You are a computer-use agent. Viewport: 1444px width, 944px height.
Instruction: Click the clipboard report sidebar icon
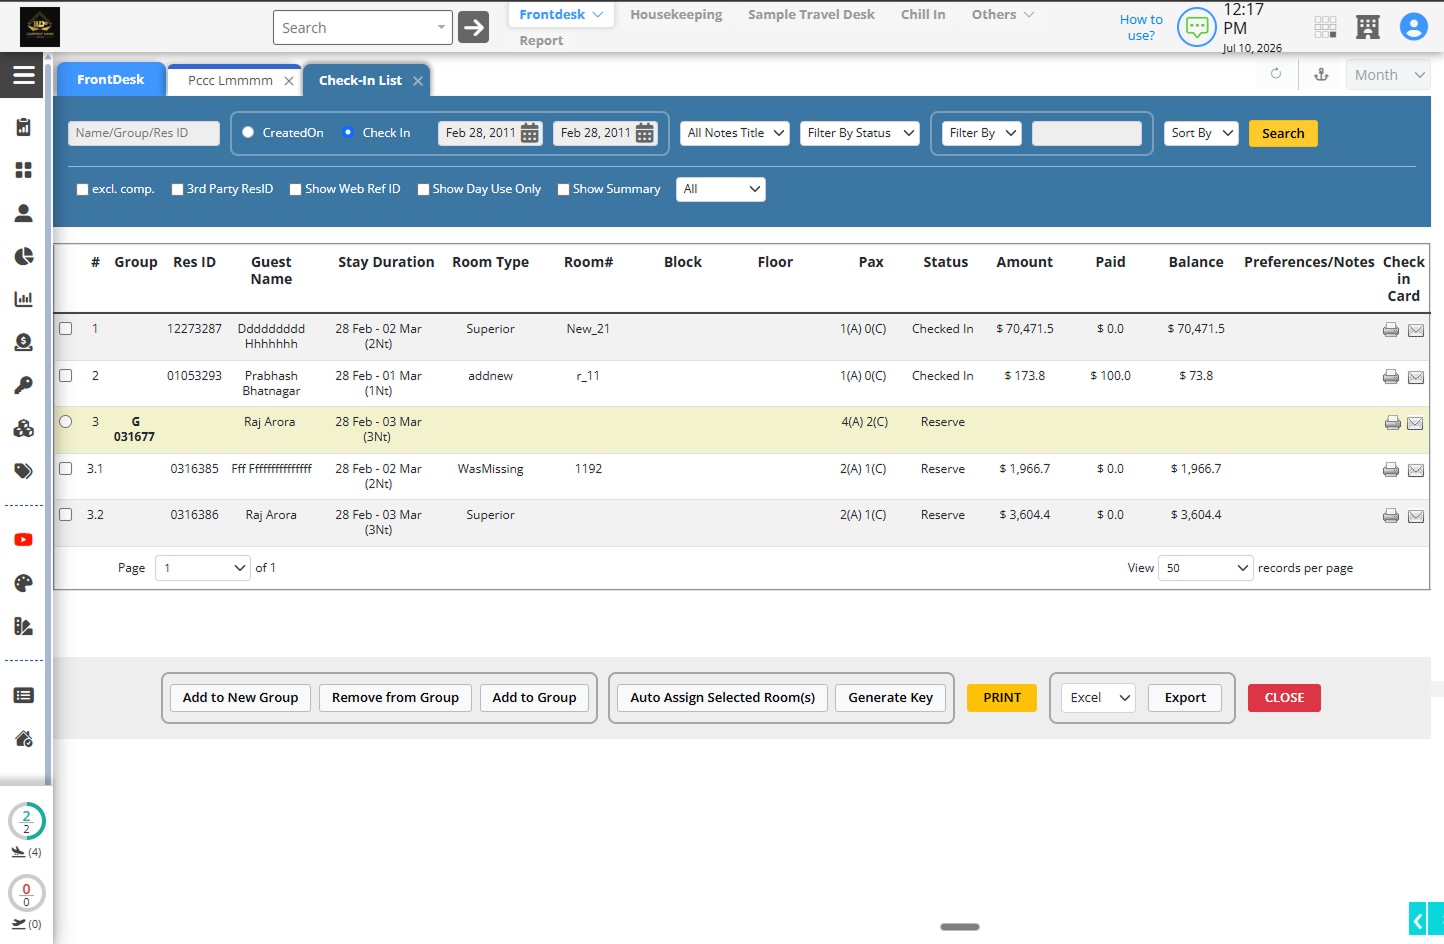(24, 127)
